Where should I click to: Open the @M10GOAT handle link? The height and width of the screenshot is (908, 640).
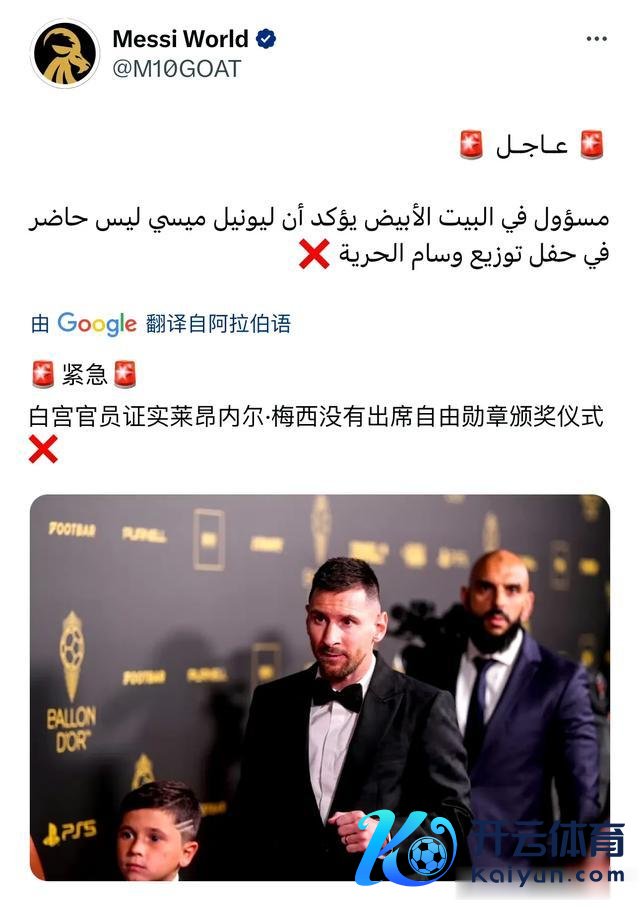click(x=177, y=69)
